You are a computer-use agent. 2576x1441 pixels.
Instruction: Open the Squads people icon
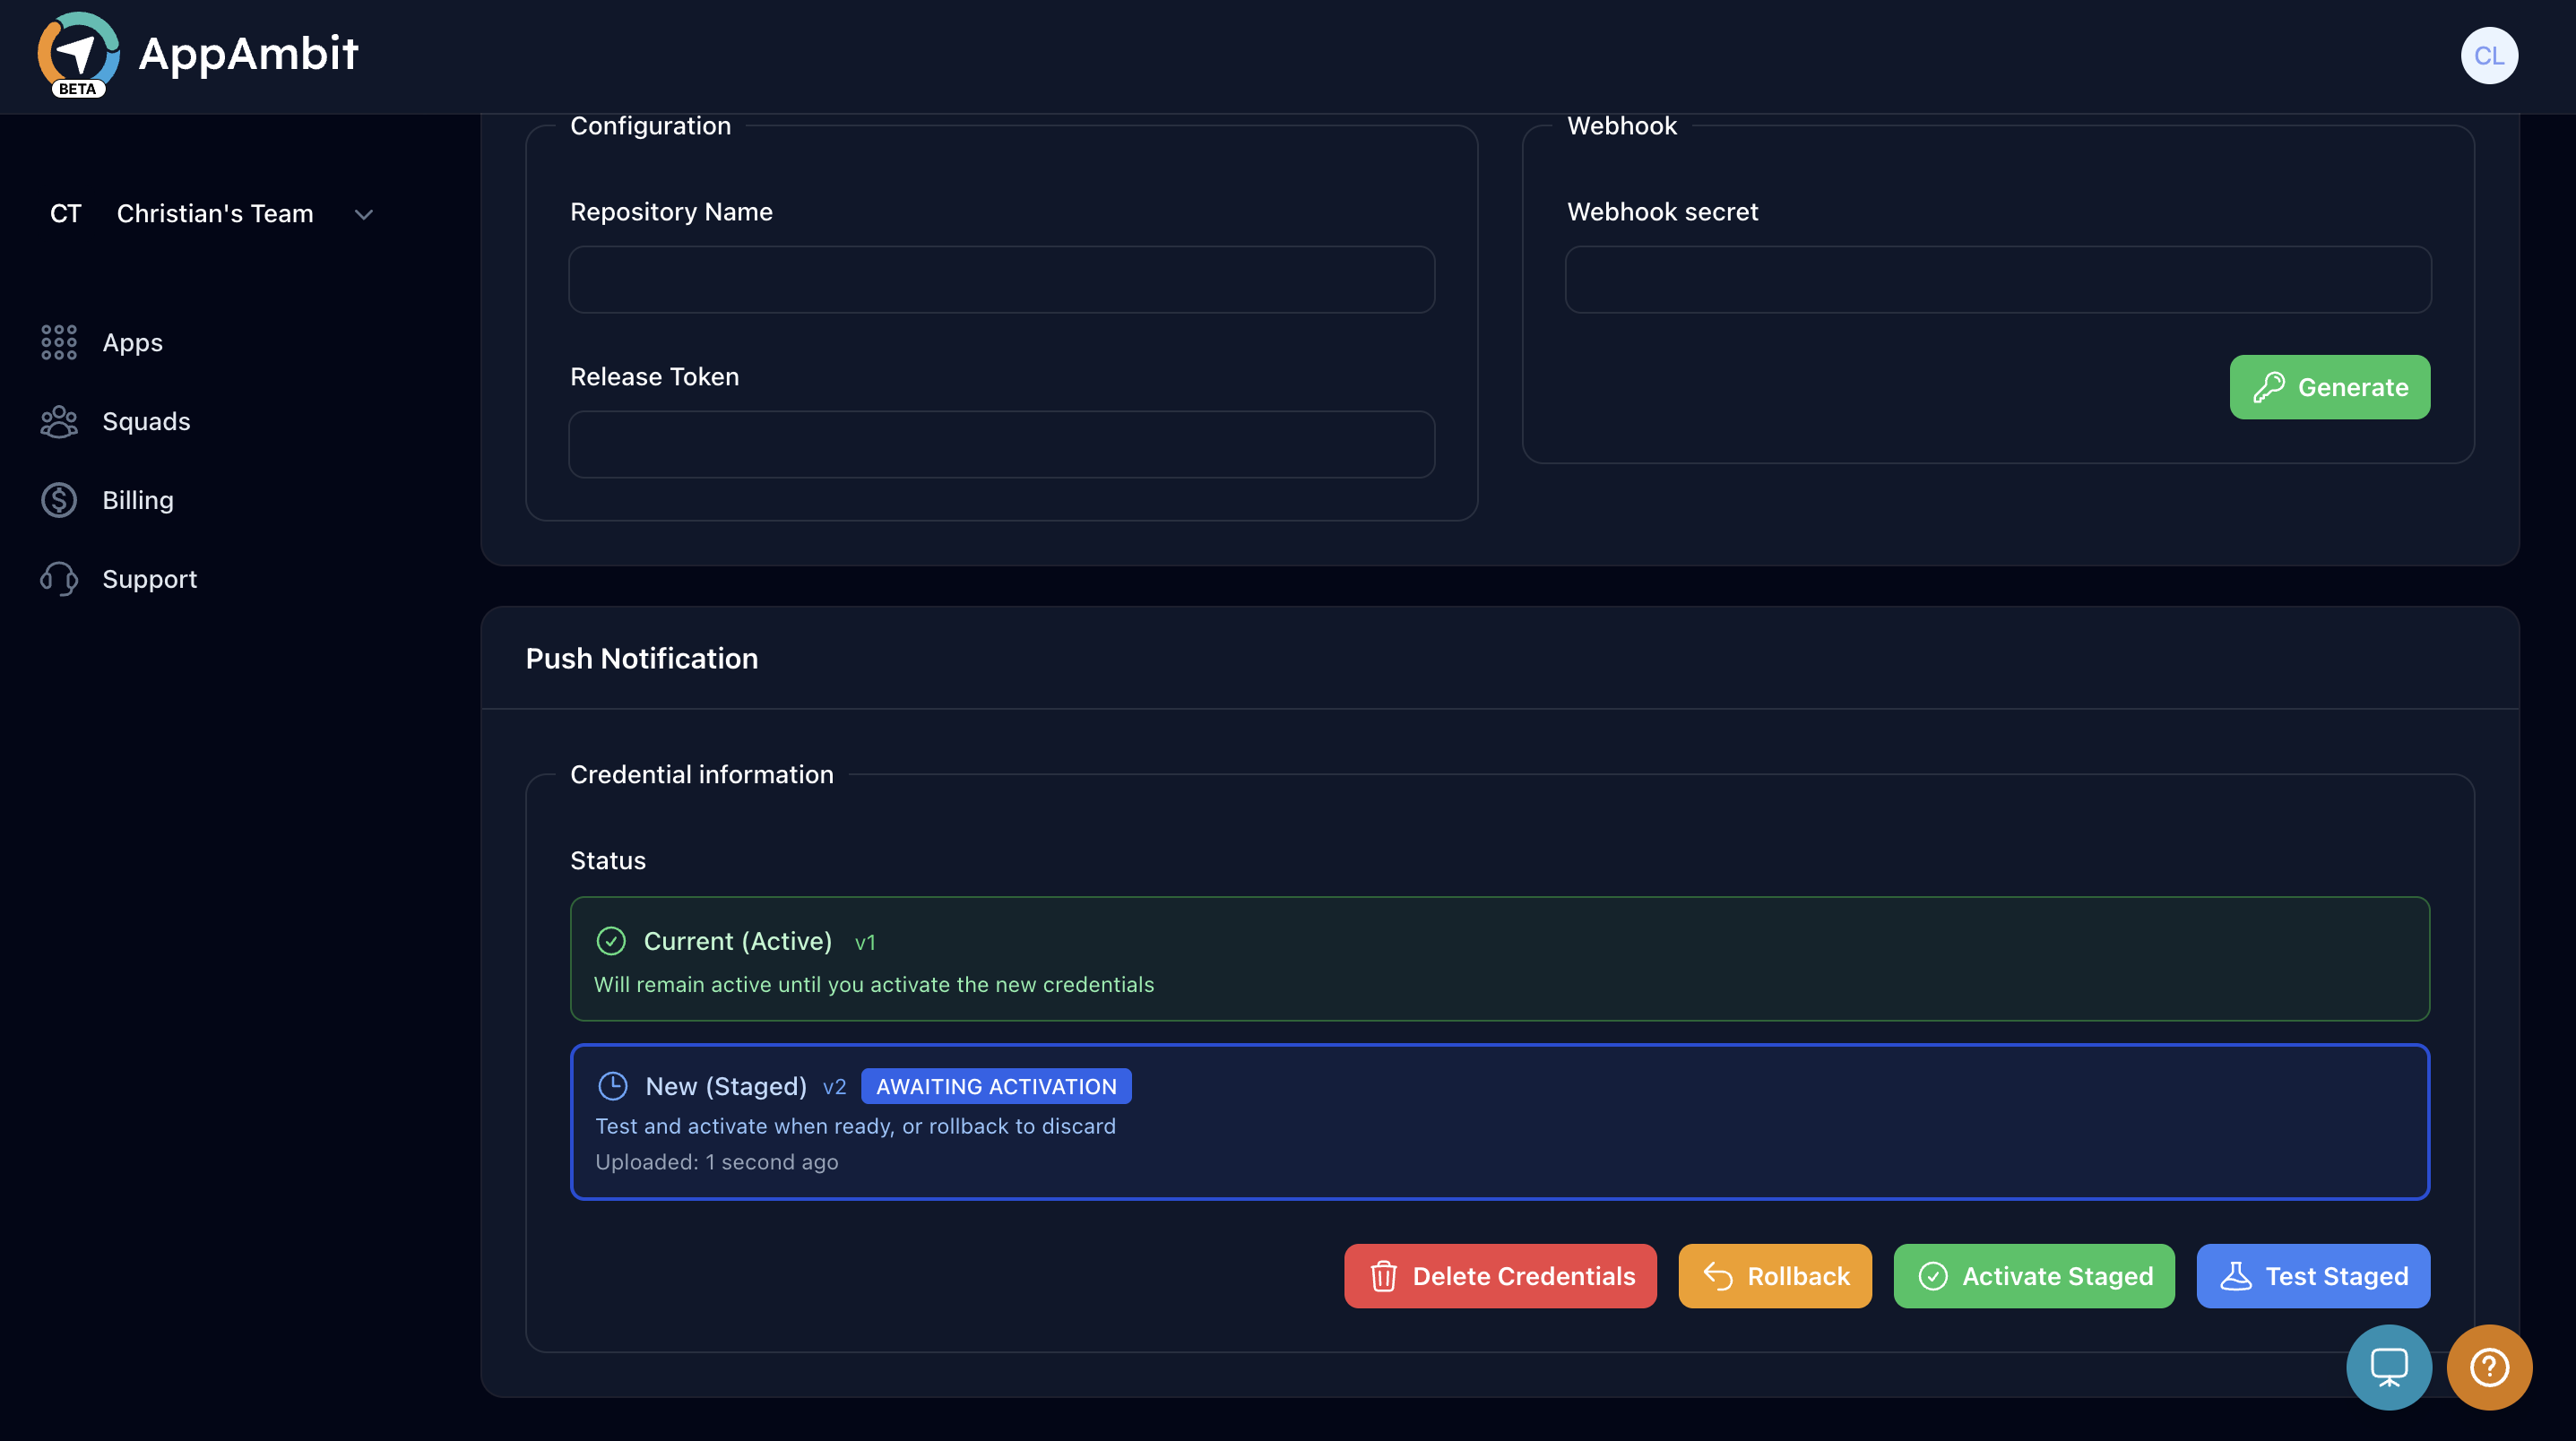(59, 421)
